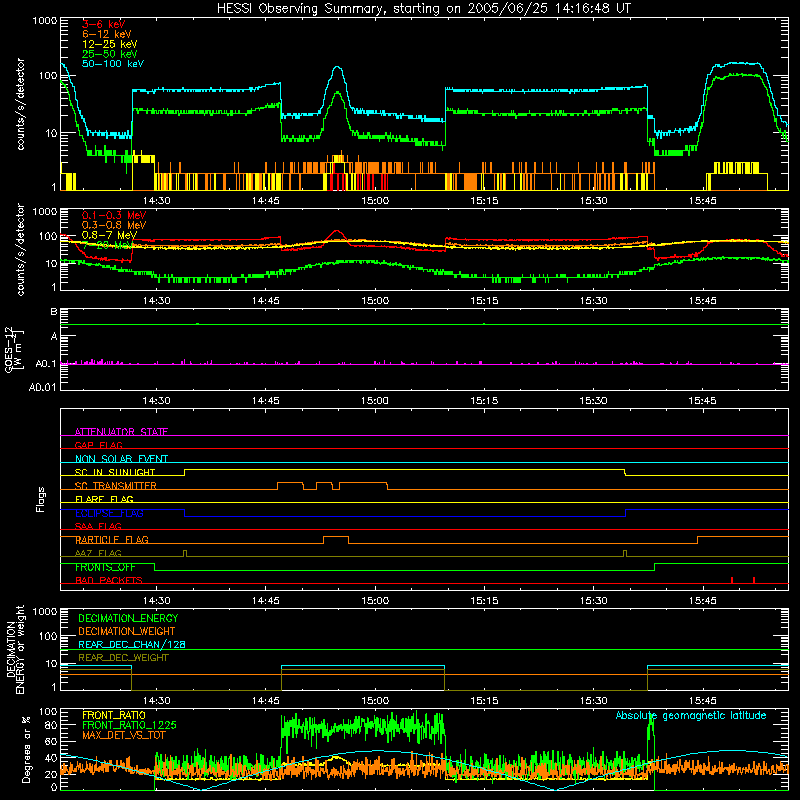Click the last red BAD_PACKETS spike marker
The width and height of the screenshot is (800, 800).
[x=754, y=580]
